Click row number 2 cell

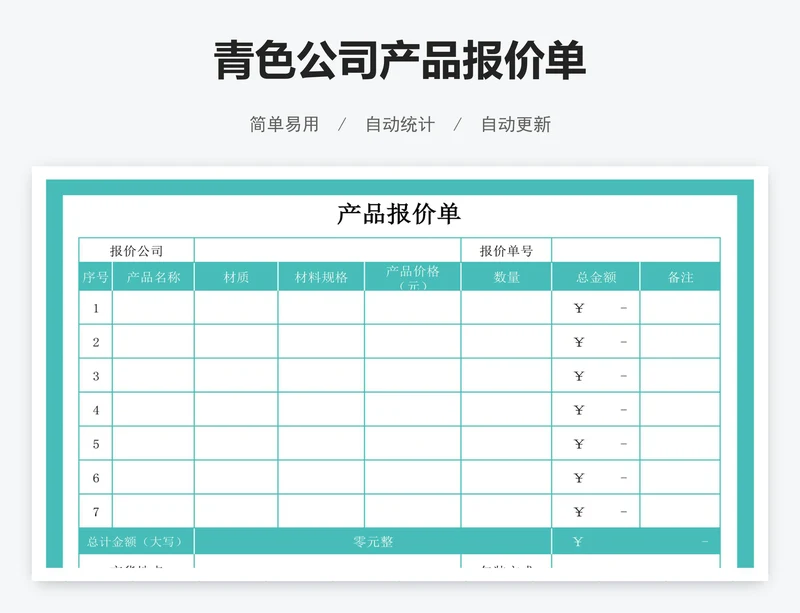[x=95, y=341]
